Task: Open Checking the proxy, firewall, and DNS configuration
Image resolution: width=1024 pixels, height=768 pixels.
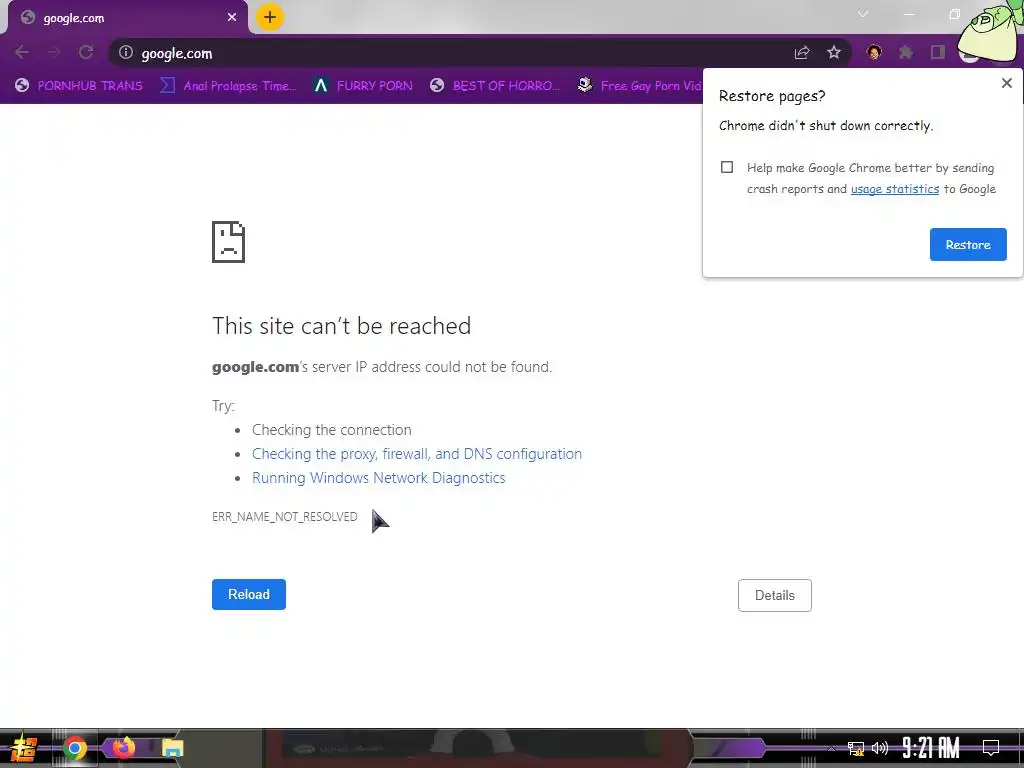Action: [417, 454]
